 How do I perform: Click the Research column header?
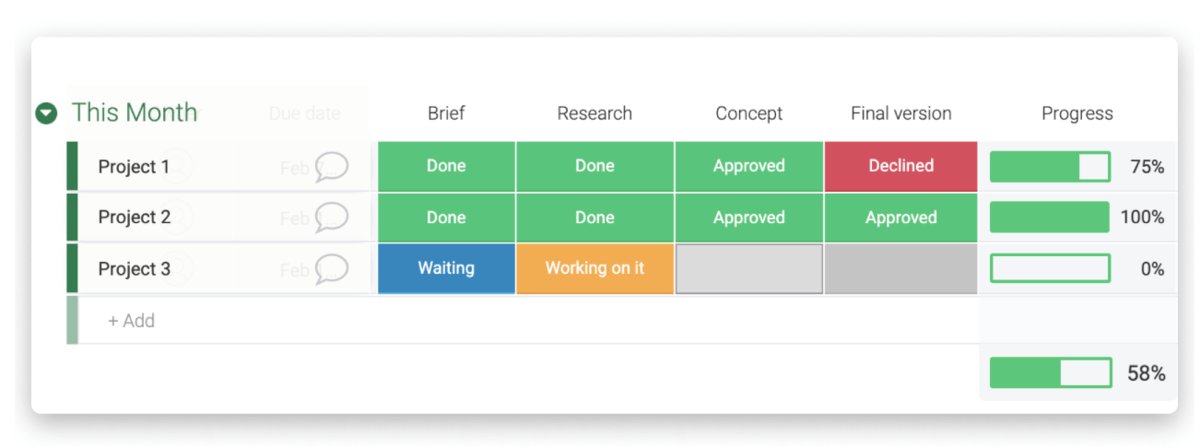click(x=595, y=113)
